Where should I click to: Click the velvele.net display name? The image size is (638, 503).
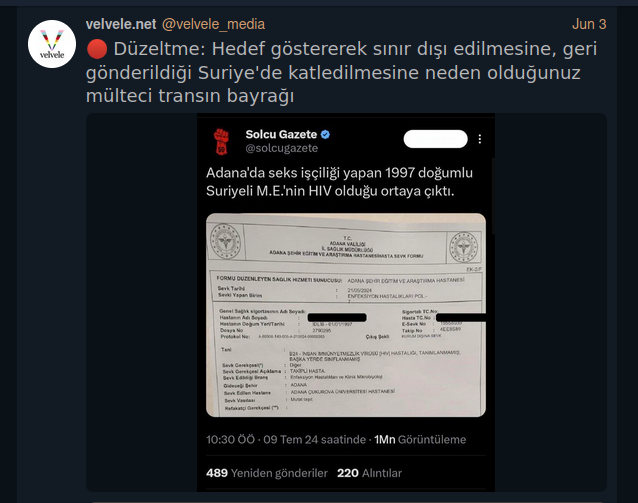point(121,24)
